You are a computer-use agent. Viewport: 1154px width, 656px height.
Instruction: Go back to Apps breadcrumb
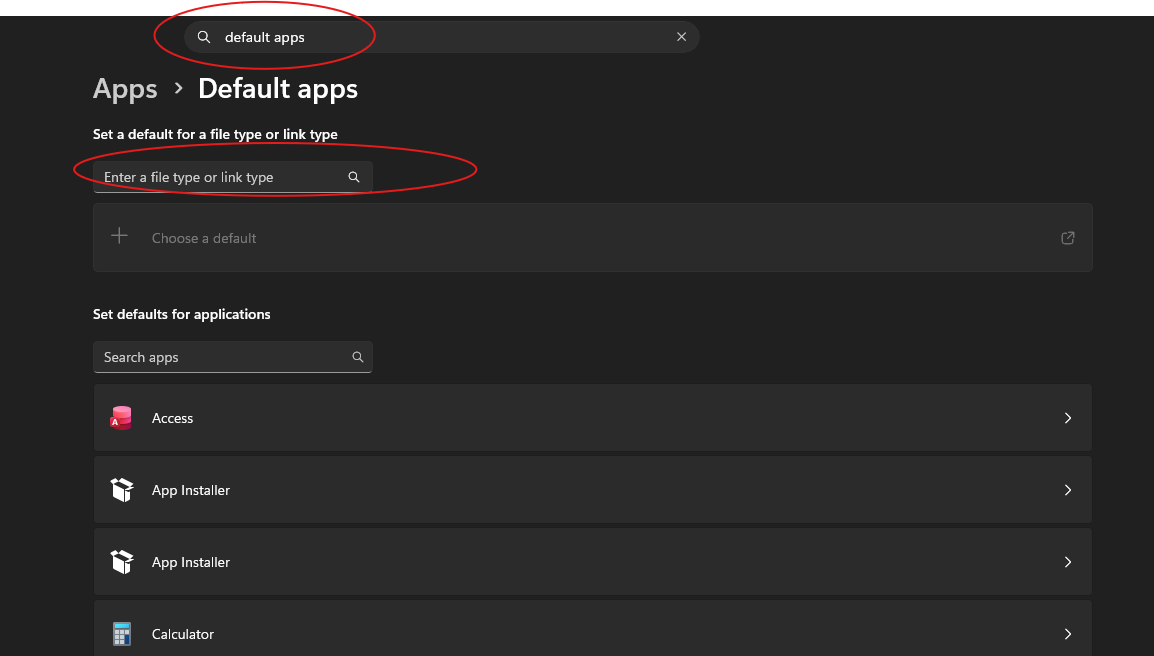(x=125, y=89)
